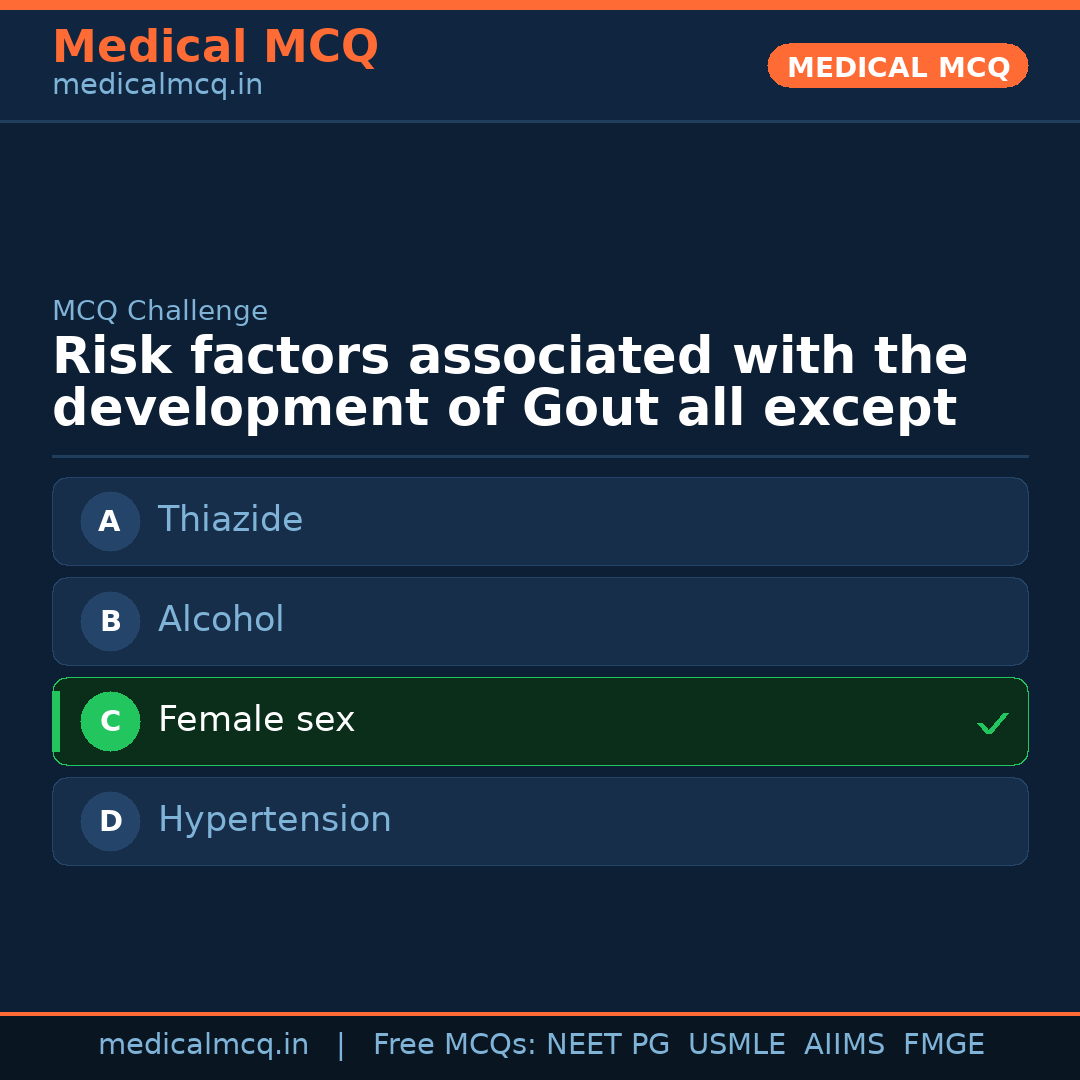1080x1080 pixels.
Task: Open the medicalmcq.in link in the footer
Action: coord(203,1045)
